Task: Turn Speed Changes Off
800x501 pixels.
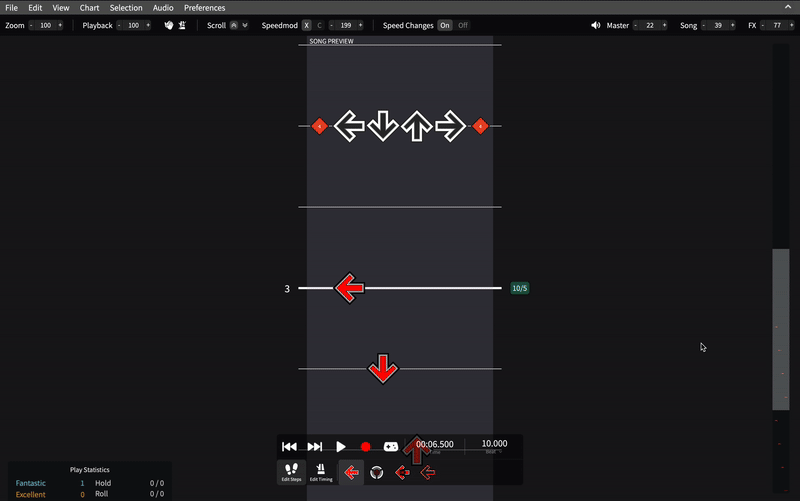Action: click(463, 25)
